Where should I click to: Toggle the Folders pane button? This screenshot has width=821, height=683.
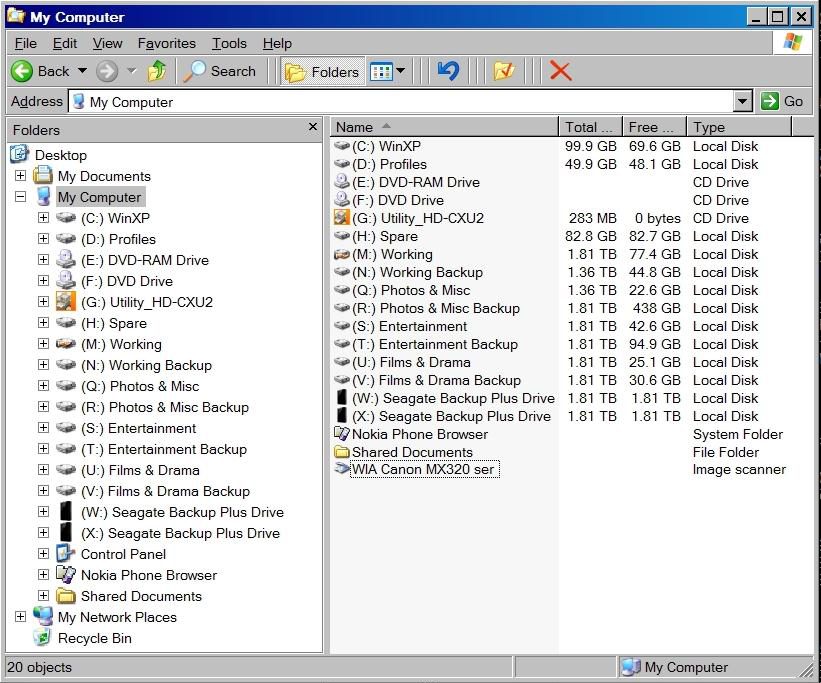click(x=323, y=71)
